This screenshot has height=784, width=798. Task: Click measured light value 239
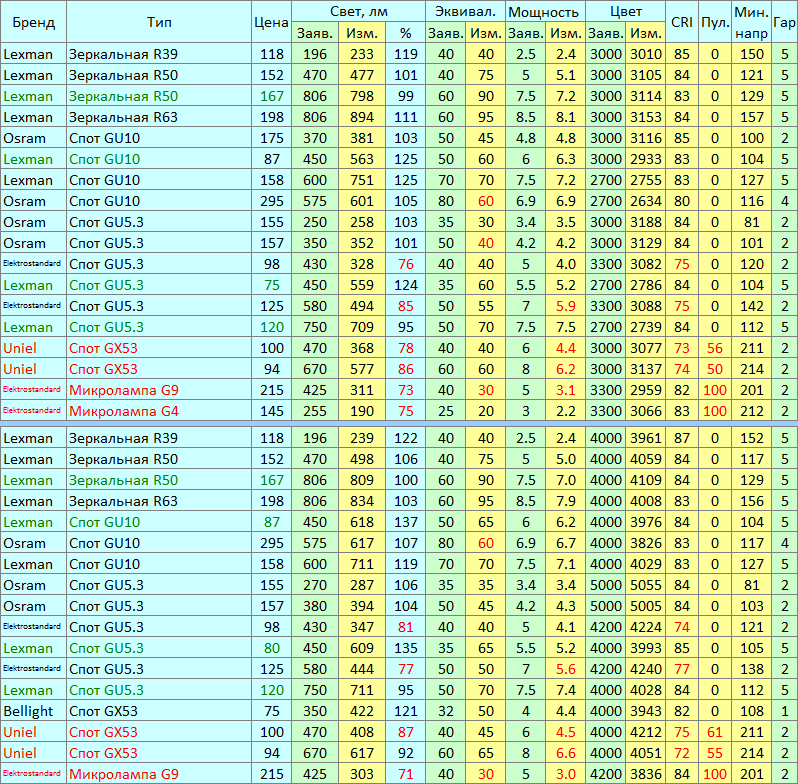tap(362, 438)
